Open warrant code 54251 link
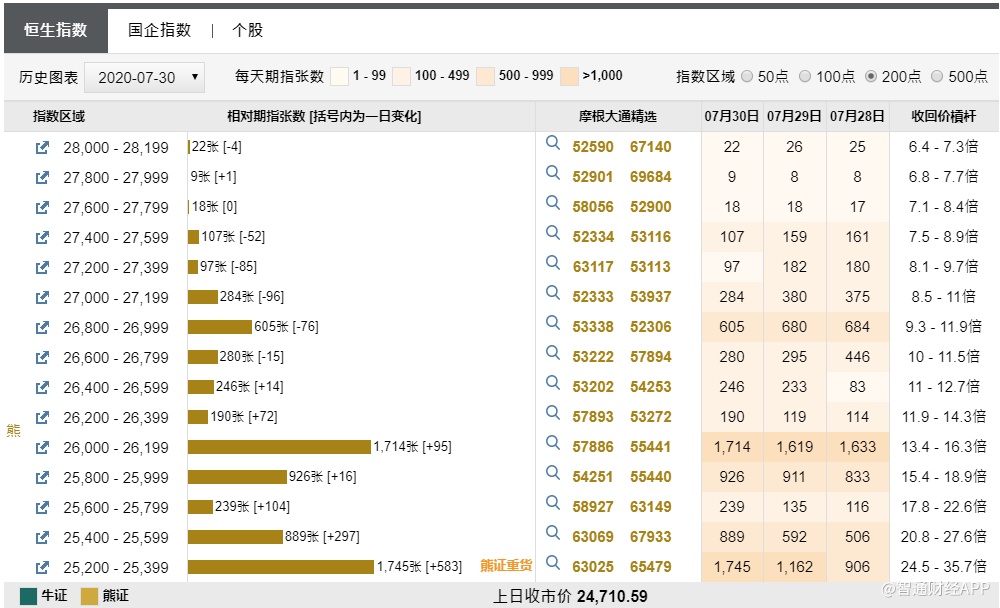The height and width of the screenshot is (608, 1000). (x=593, y=477)
